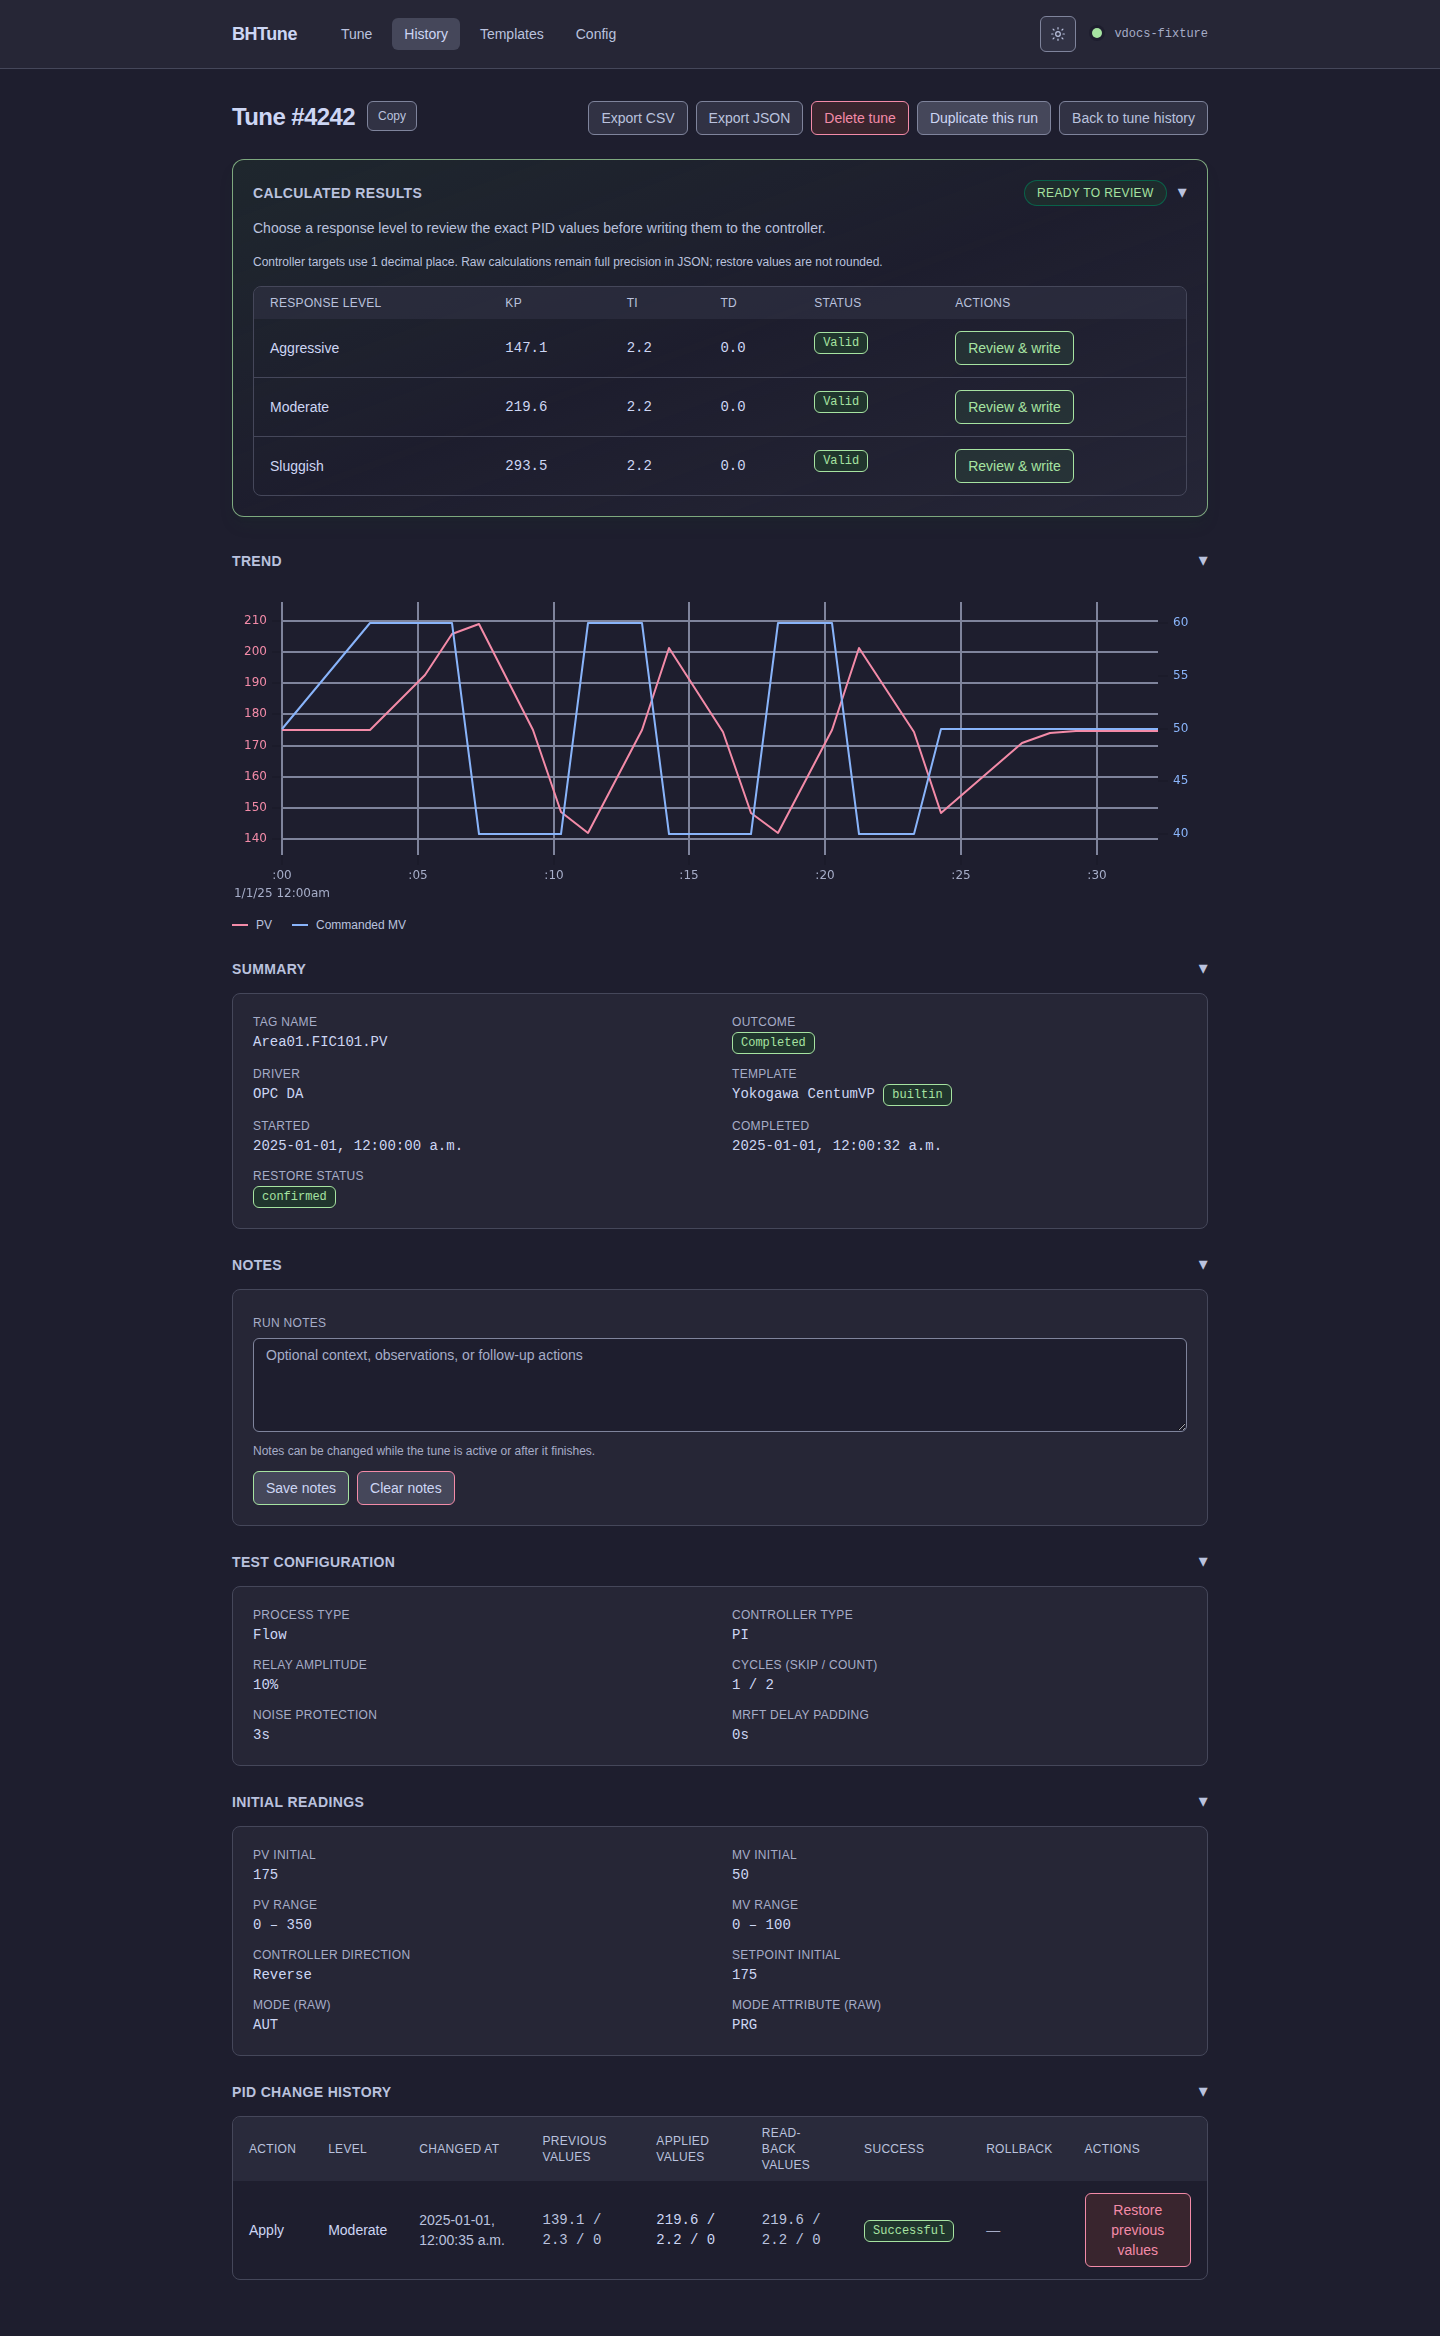Click the Completed outcome badge
The height and width of the screenshot is (2336, 1440).
773,1043
